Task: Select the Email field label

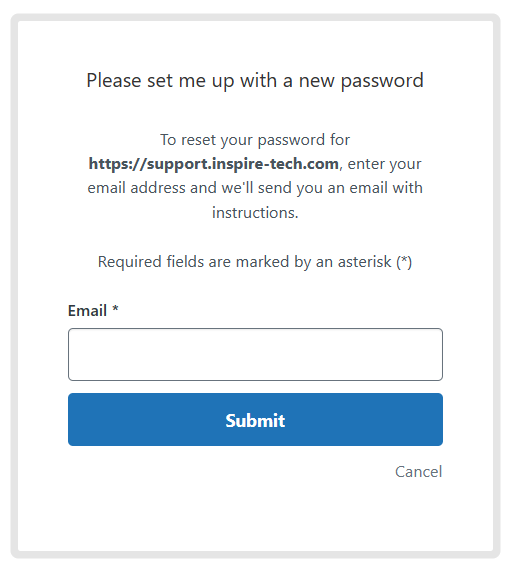Action: [x=87, y=310]
